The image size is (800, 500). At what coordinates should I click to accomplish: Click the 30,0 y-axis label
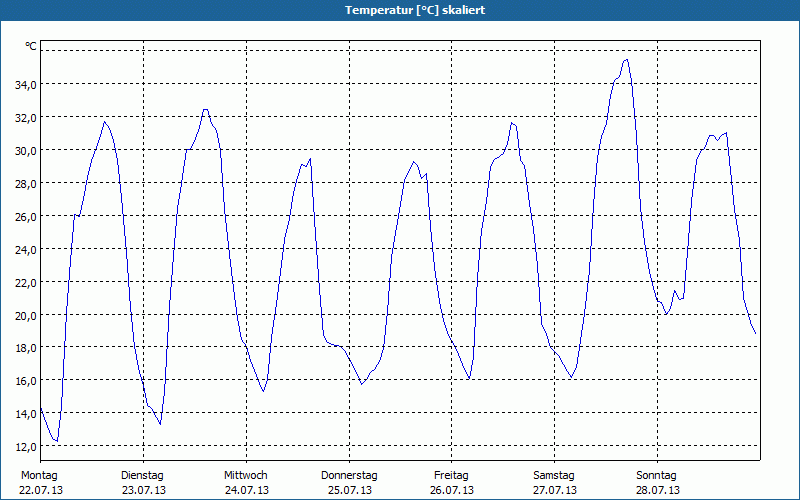[x=26, y=151]
